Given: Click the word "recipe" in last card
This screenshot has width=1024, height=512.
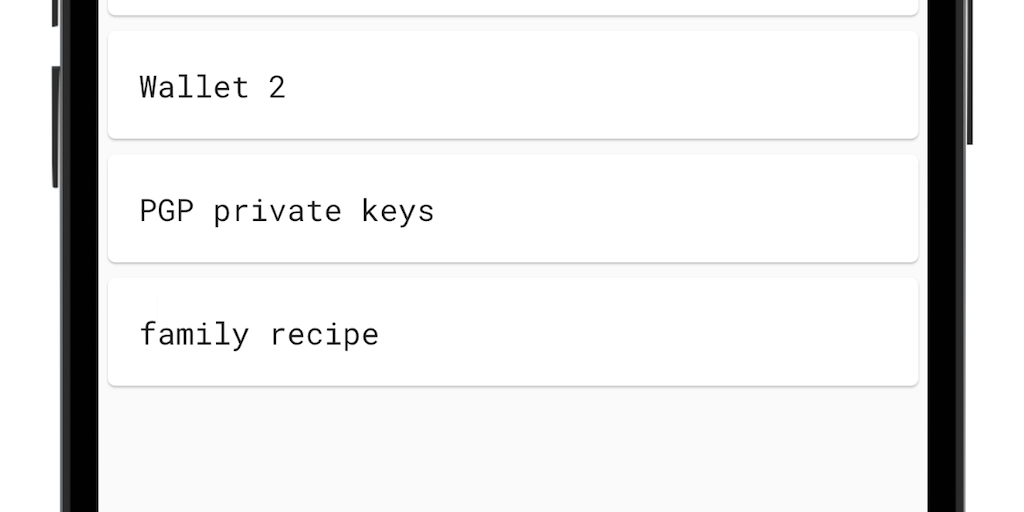Looking at the screenshot, I should pos(324,334).
